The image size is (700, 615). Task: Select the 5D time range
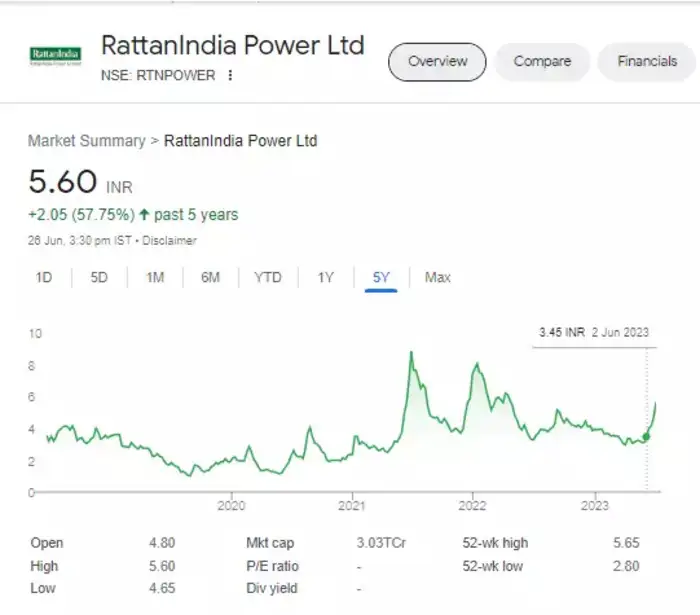click(99, 277)
